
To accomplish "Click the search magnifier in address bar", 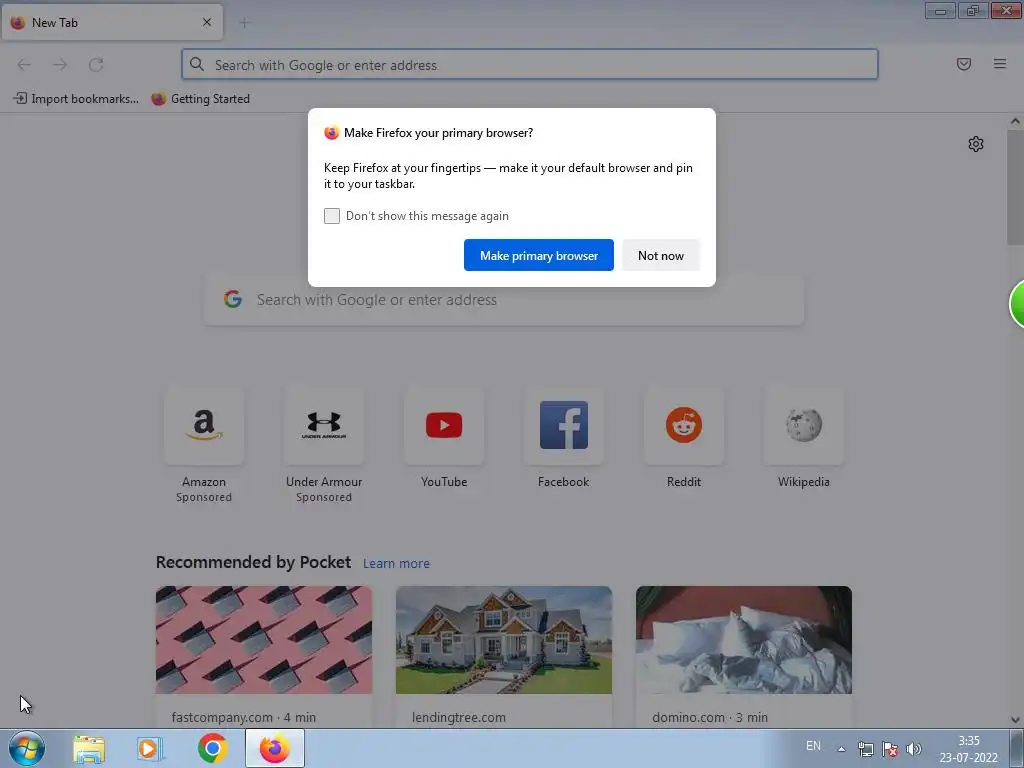I will [197, 64].
